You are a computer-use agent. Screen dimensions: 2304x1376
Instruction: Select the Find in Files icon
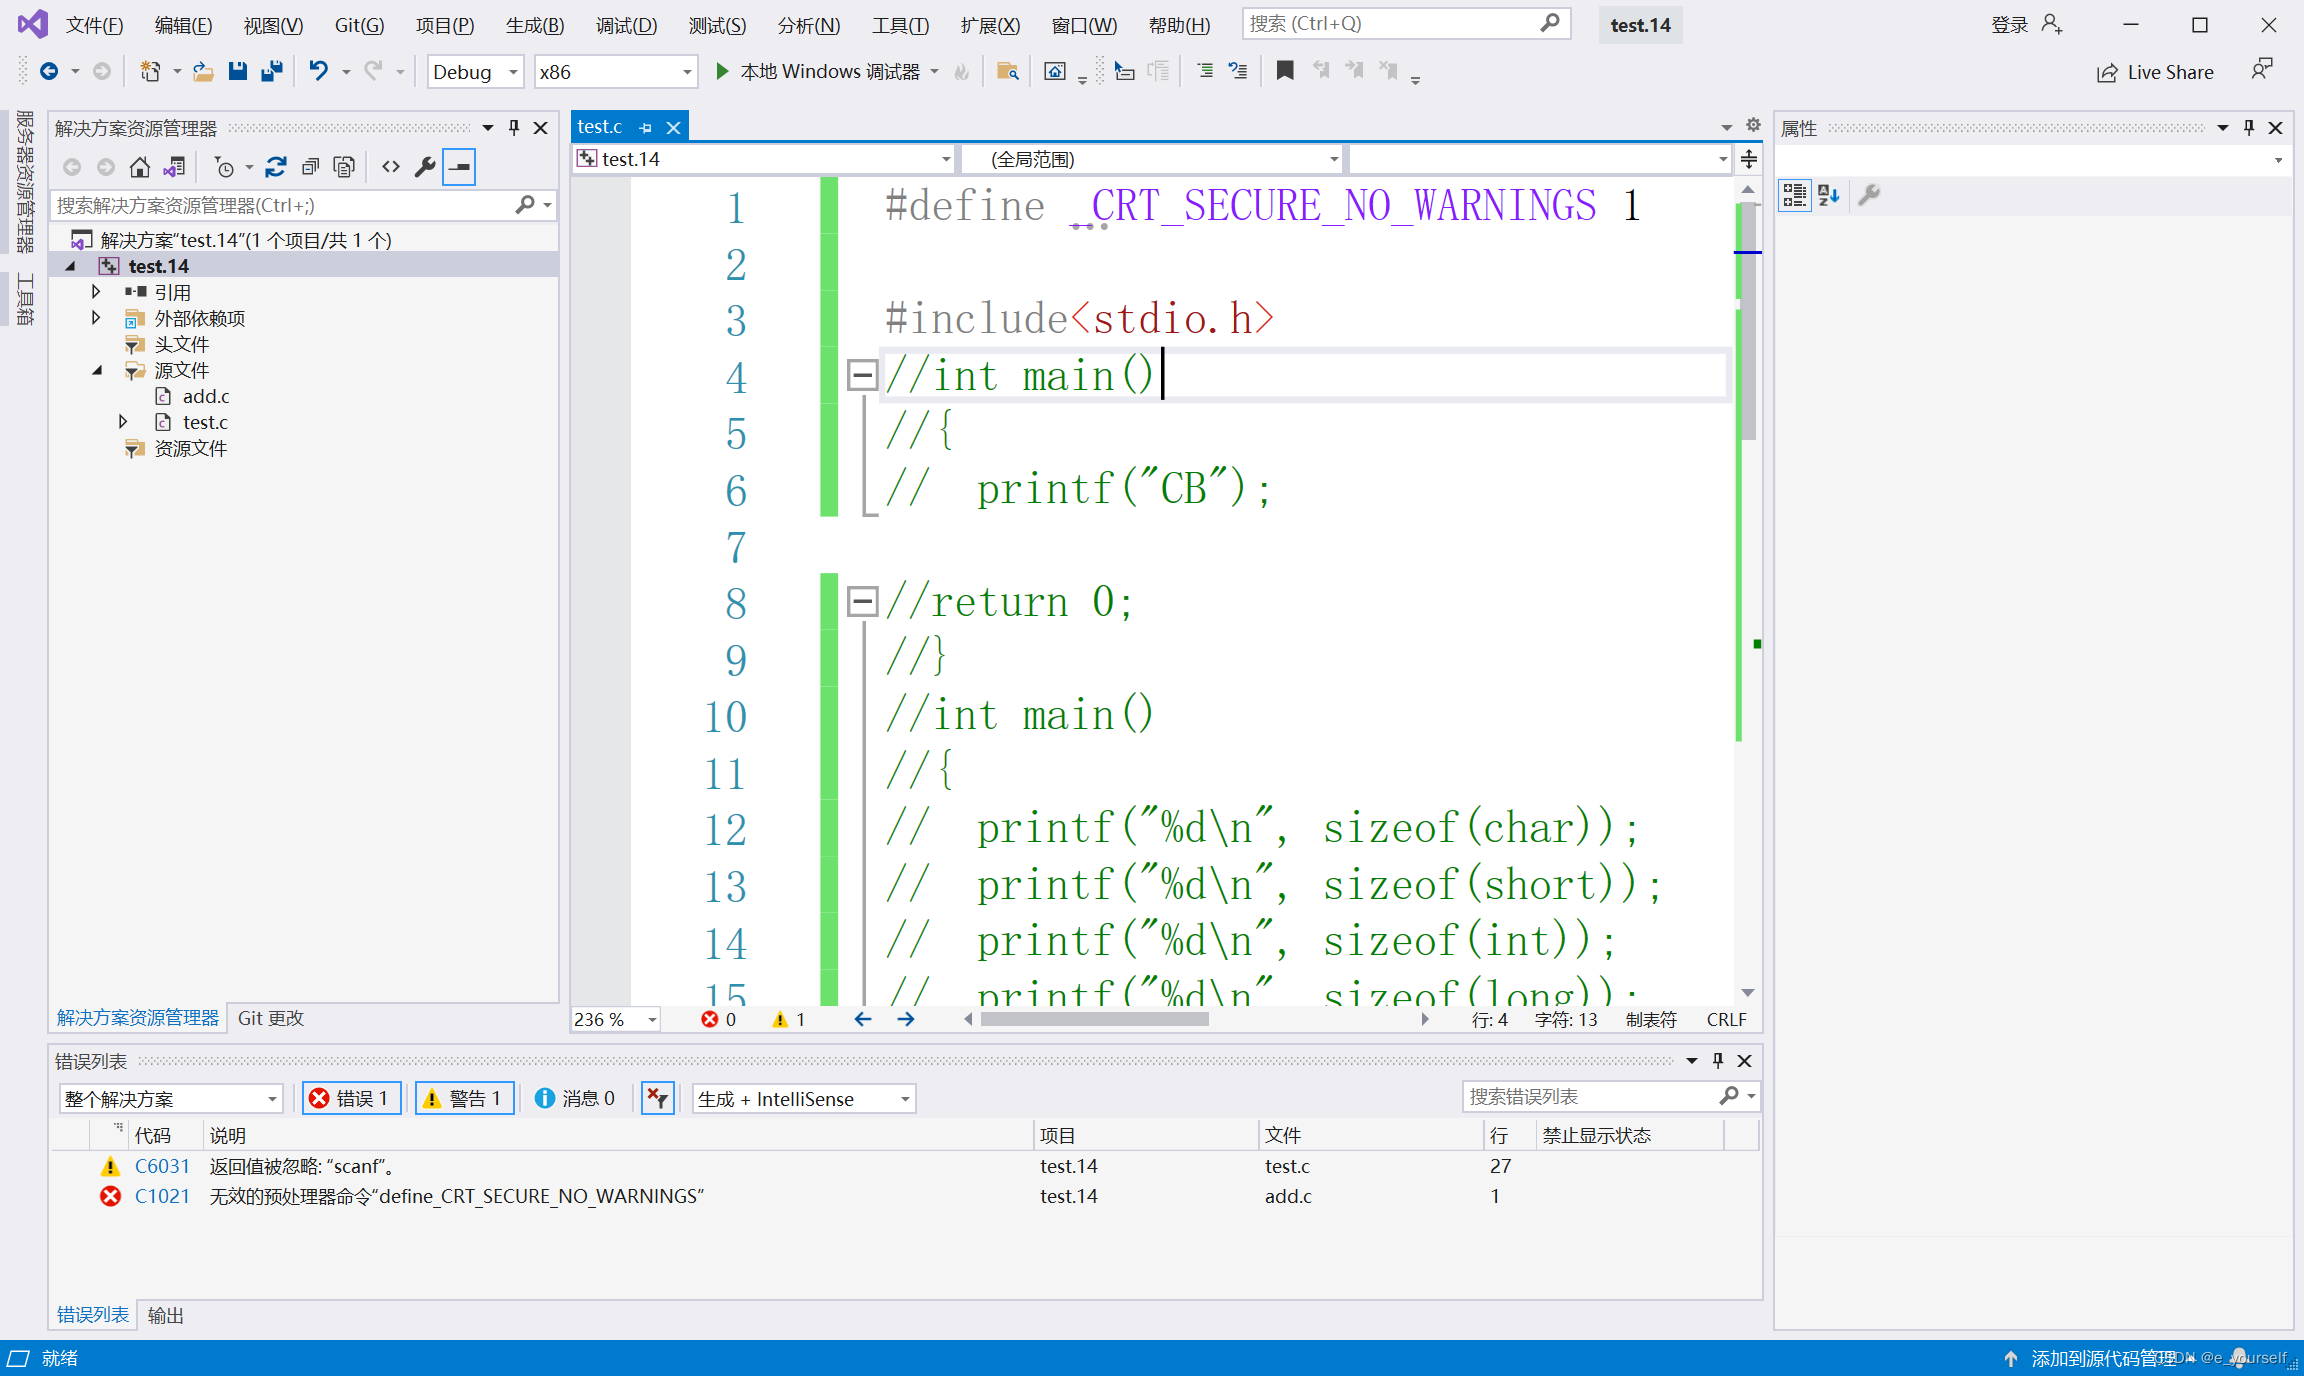point(1007,71)
